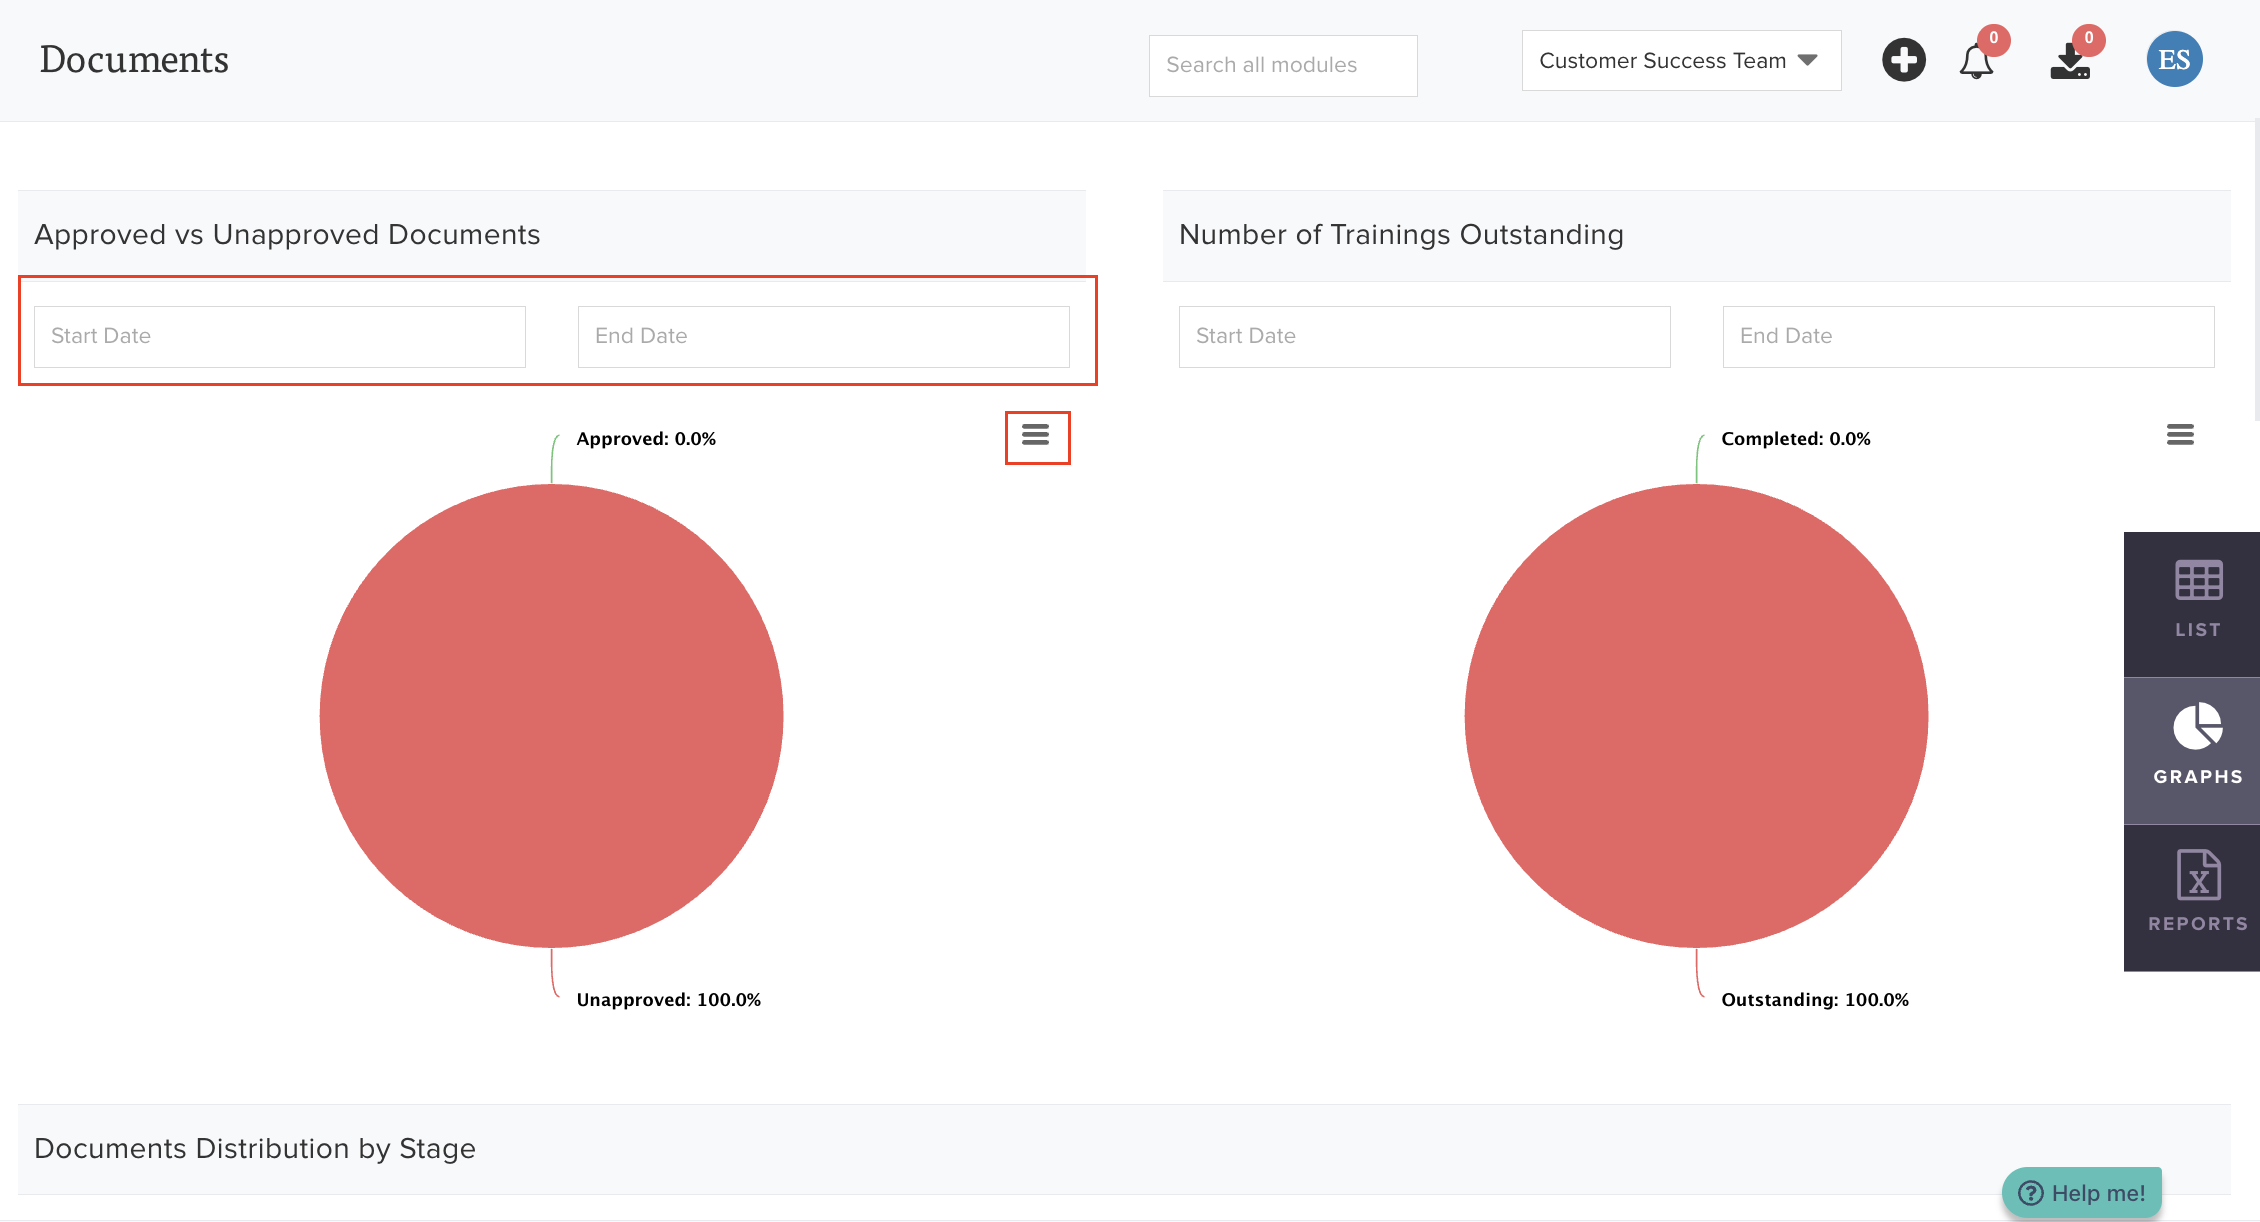The width and height of the screenshot is (2260, 1222).
Task: Click the plus add-new icon
Action: 1903,61
